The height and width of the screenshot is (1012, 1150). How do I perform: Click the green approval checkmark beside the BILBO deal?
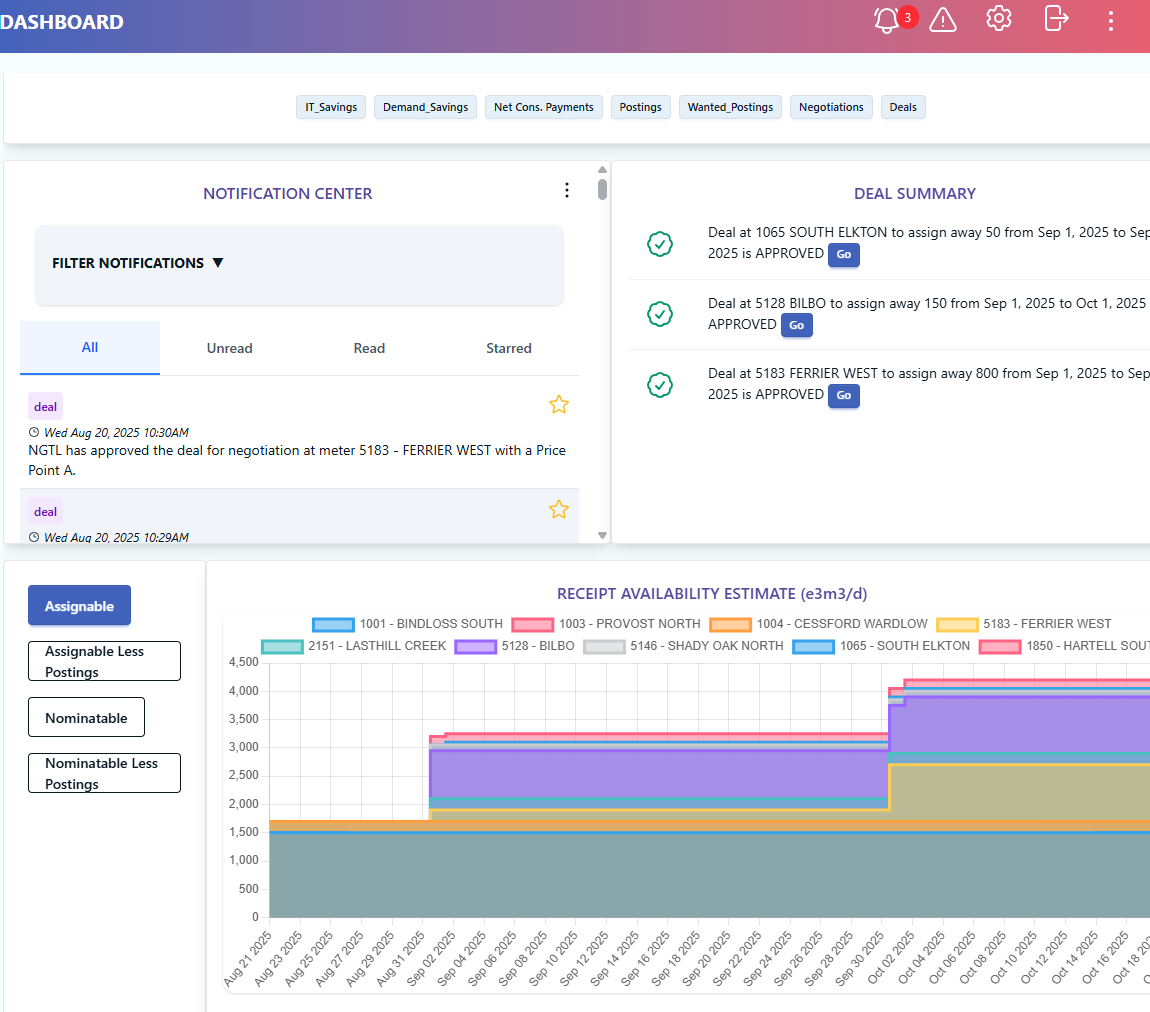660,314
